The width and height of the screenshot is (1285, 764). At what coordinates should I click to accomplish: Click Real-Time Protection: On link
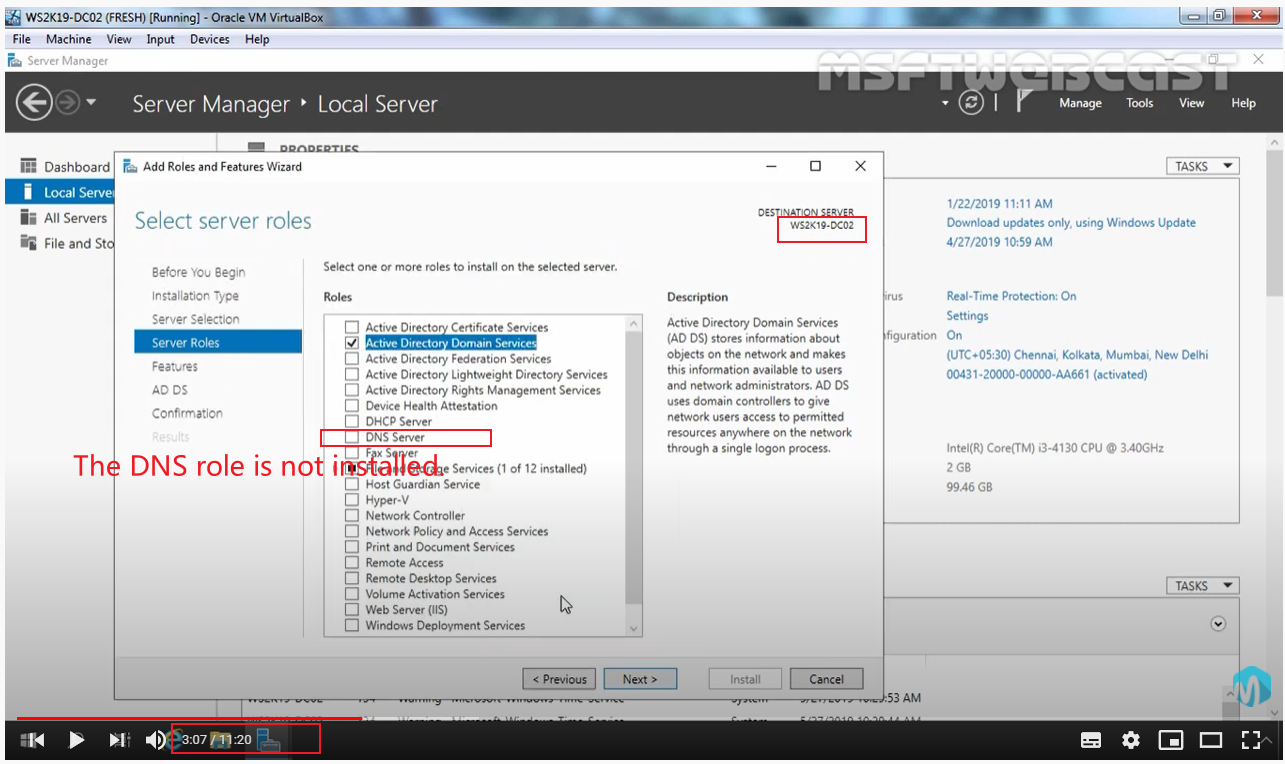click(1011, 296)
